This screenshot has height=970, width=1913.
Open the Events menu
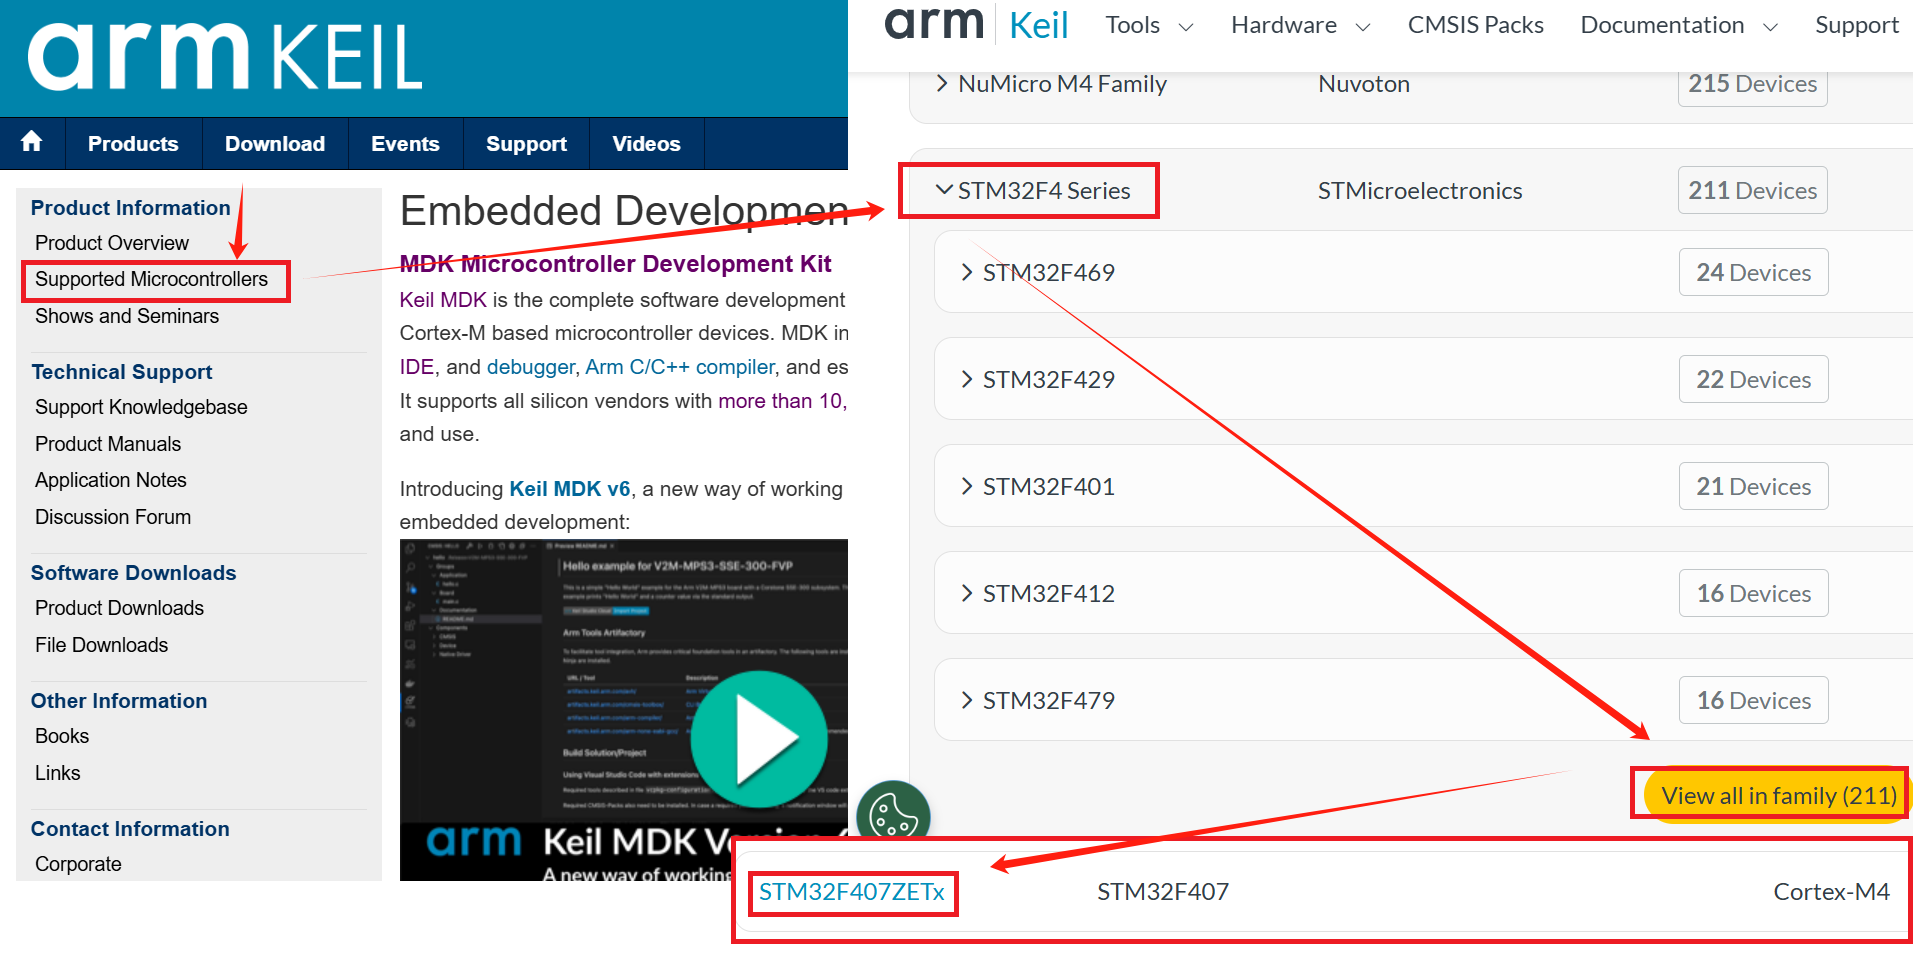(405, 144)
